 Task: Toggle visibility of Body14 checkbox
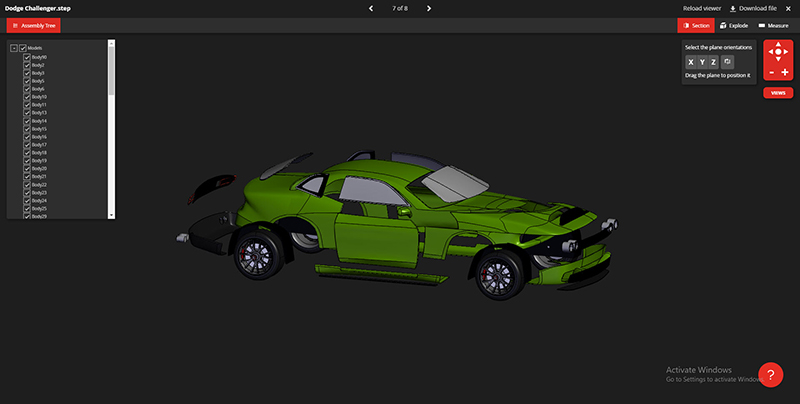coord(27,121)
